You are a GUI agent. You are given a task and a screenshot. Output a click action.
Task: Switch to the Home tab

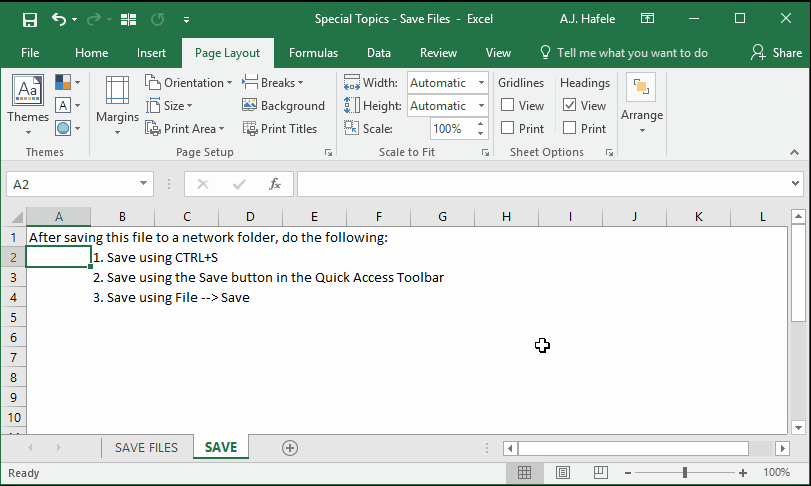[92, 53]
